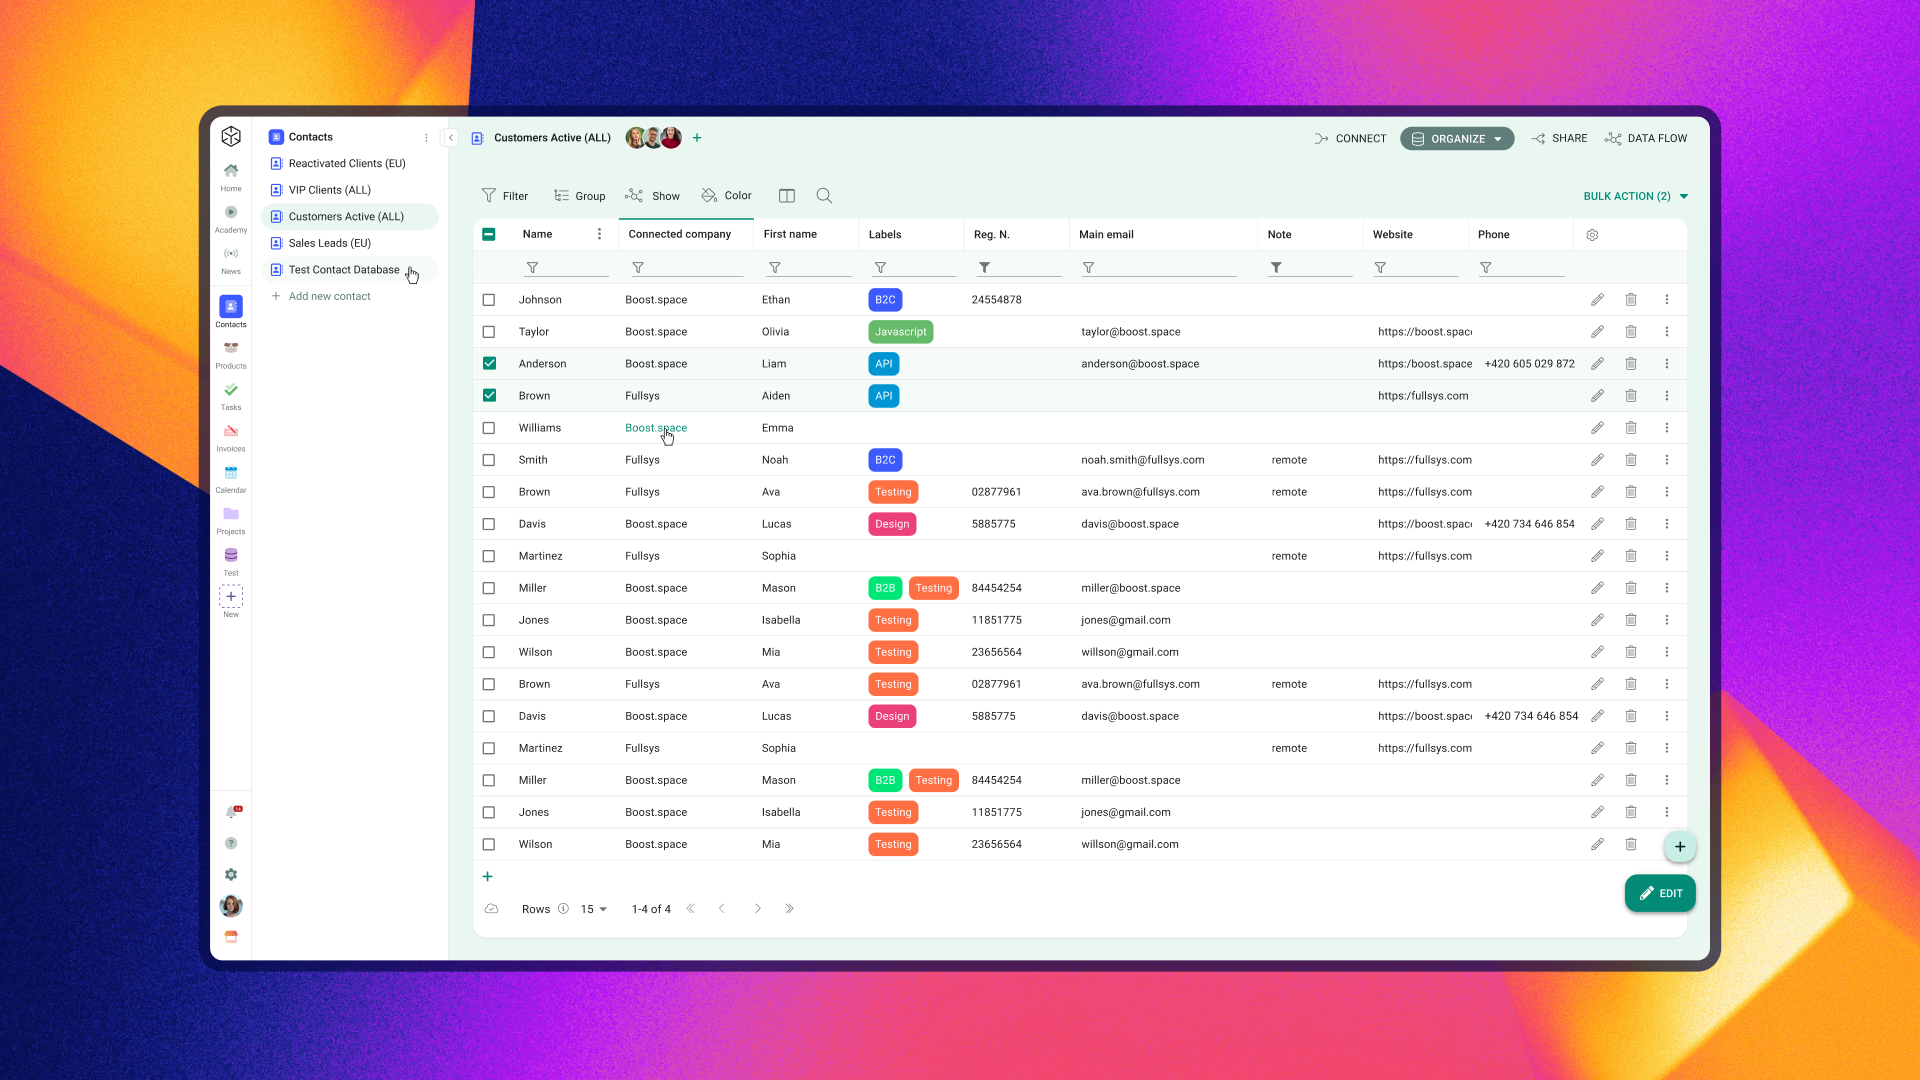
Task: Toggle checkbox for Brown contact row
Action: pyautogui.click(x=488, y=396)
